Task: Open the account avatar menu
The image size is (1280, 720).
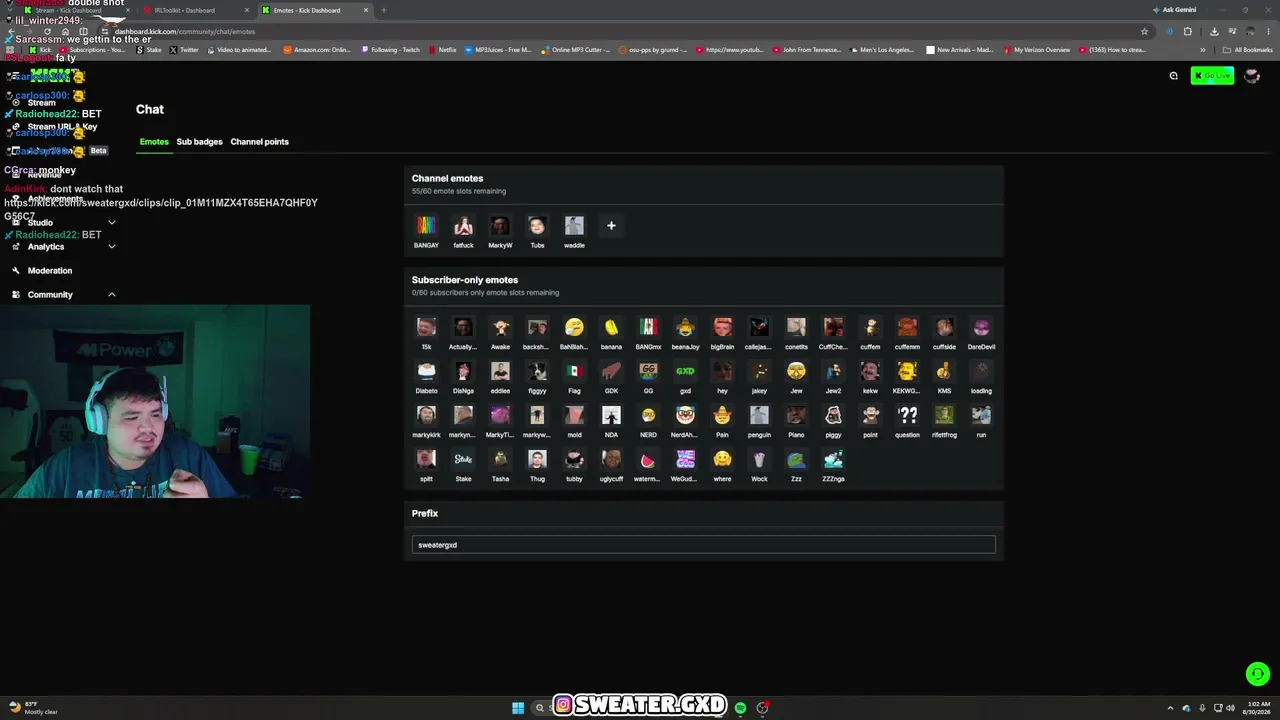Action: click(1251, 76)
